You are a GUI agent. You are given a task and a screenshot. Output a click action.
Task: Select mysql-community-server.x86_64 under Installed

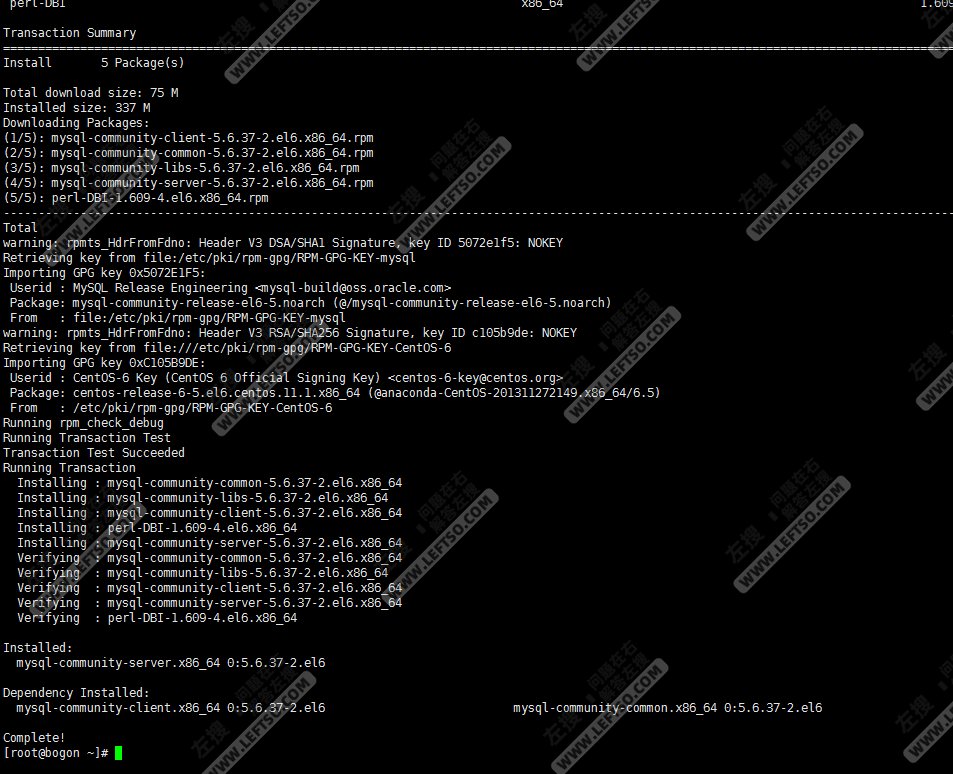135,662
